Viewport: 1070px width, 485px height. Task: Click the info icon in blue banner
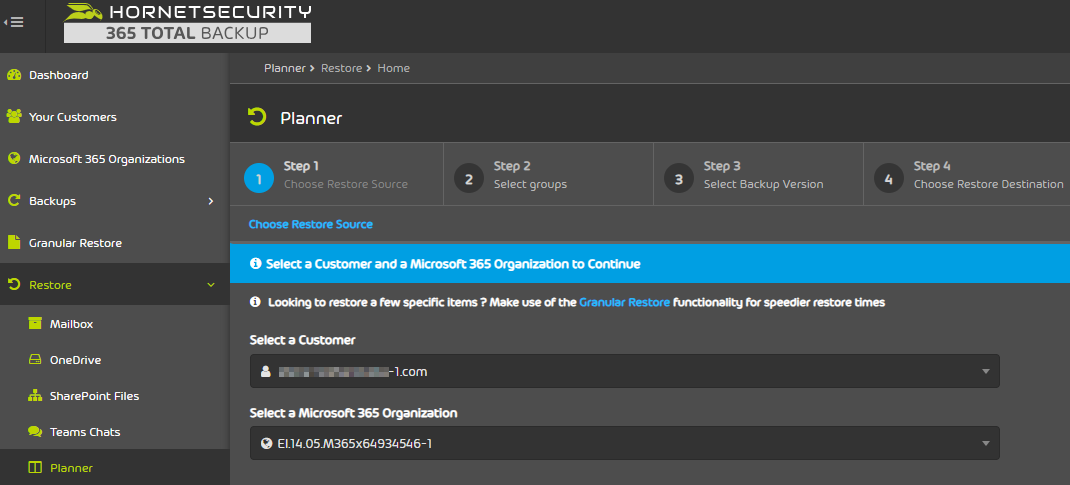pos(256,263)
